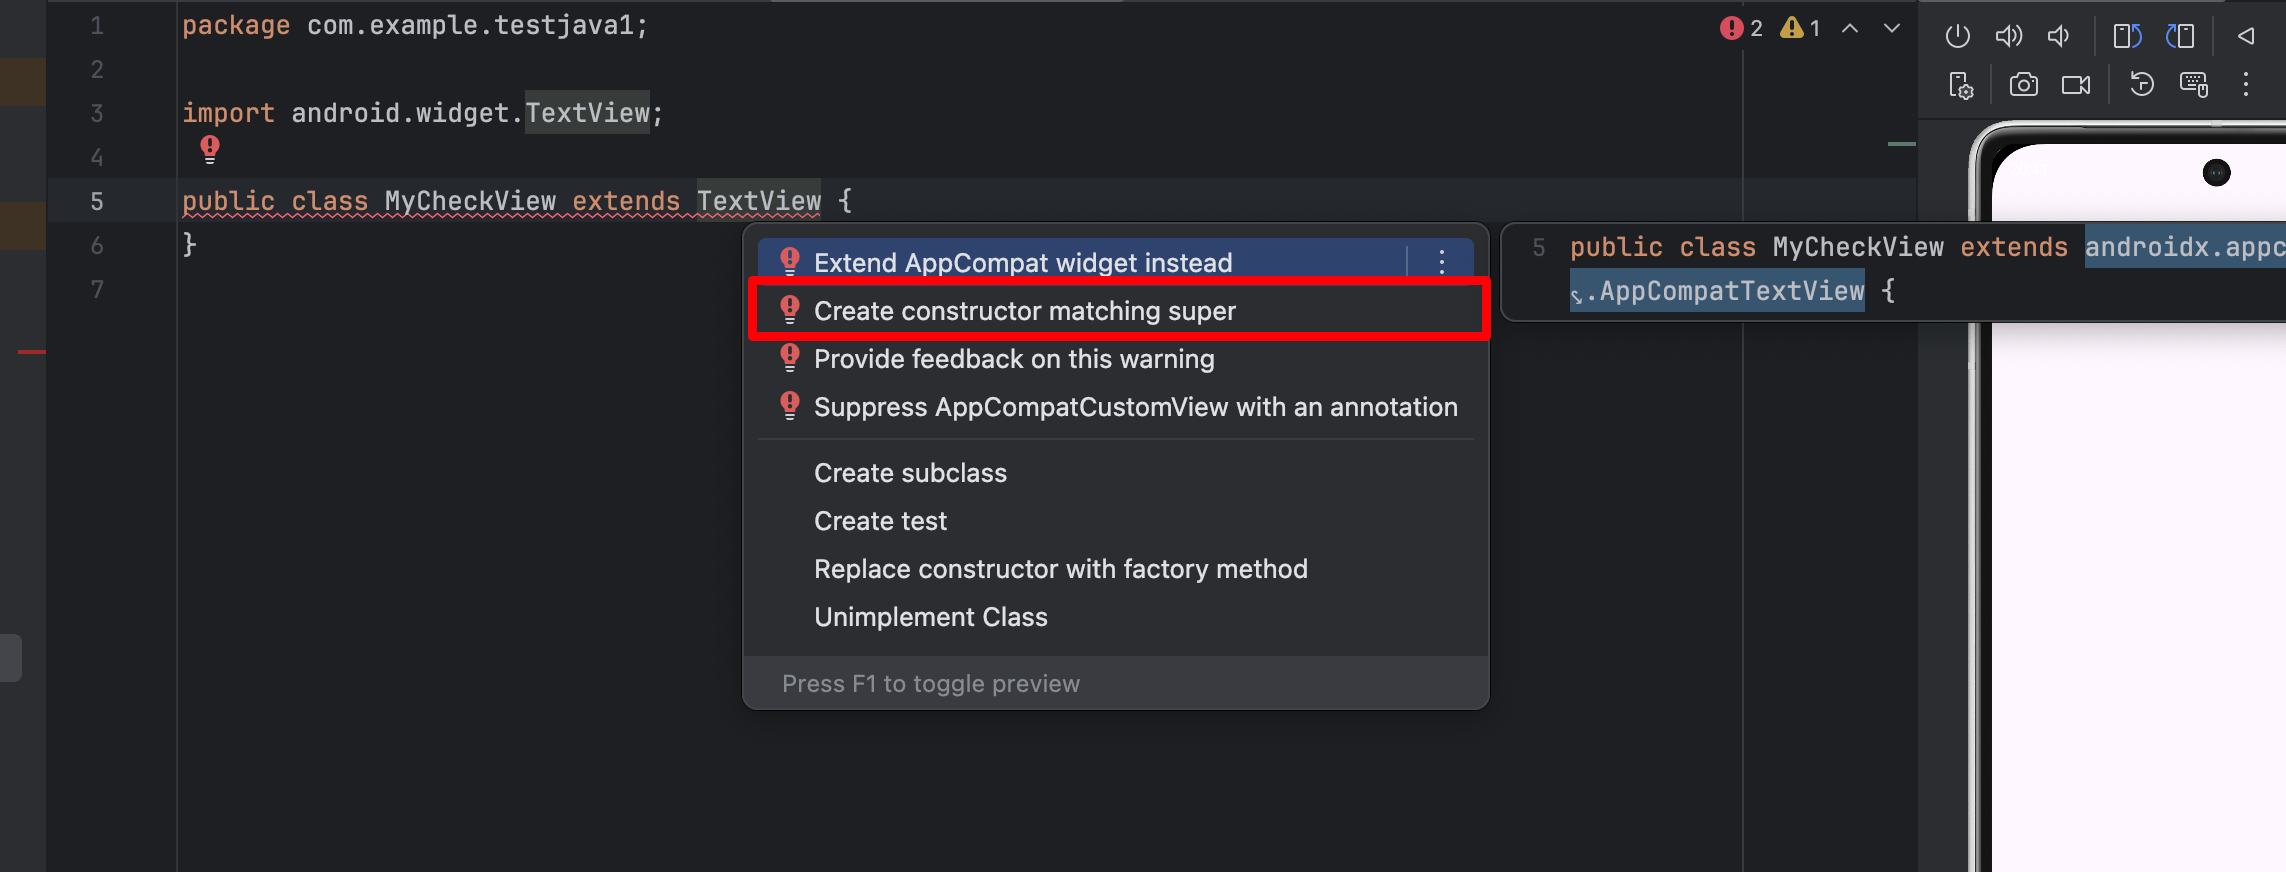
Task: Open more options beside Extend AppCompat widget
Action: pyautogui.click(x=1441, y=262)
